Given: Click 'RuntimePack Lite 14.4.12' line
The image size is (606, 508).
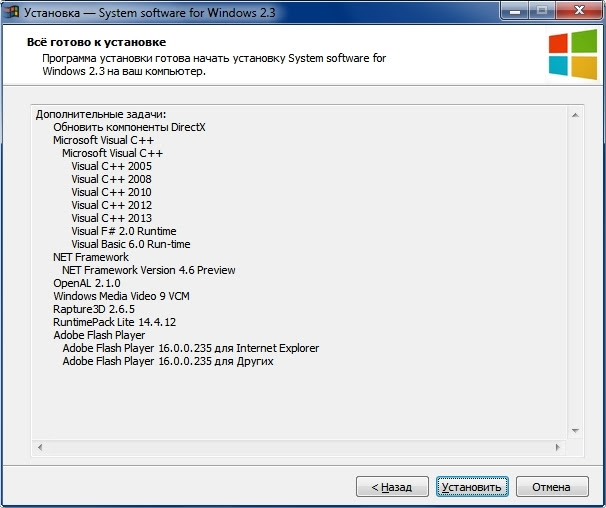Looking at the screenshot, I should [x=114, y=322].
